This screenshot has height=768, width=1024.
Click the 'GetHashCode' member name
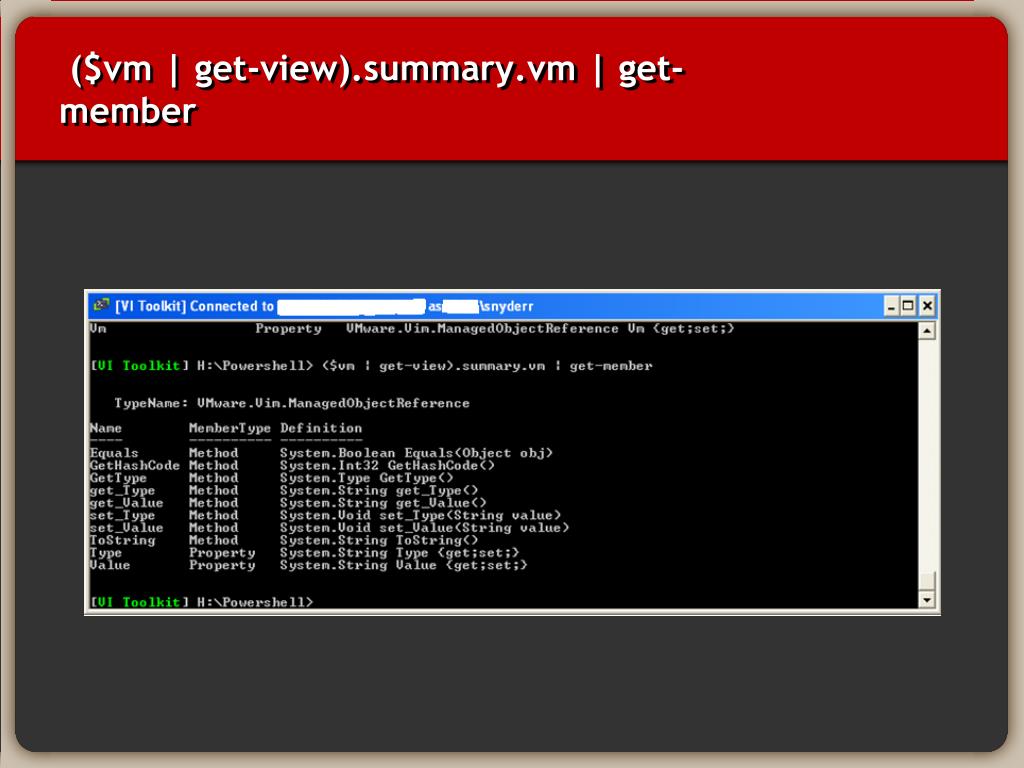(135, 466)
